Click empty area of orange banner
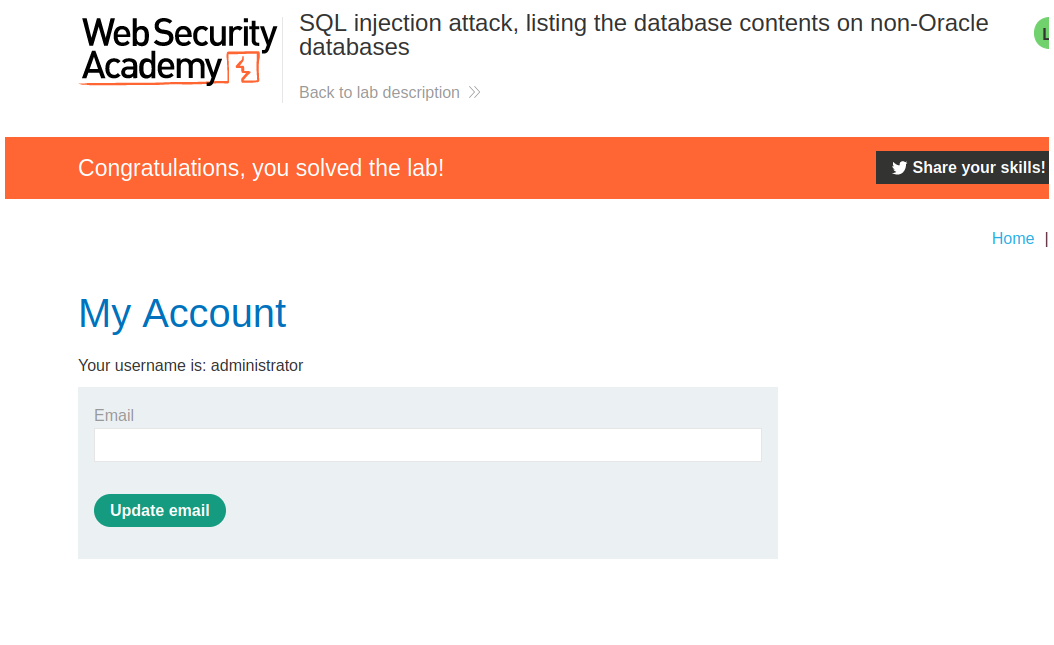Viewport: 1054px width, 645px height. tap(660, 168)
